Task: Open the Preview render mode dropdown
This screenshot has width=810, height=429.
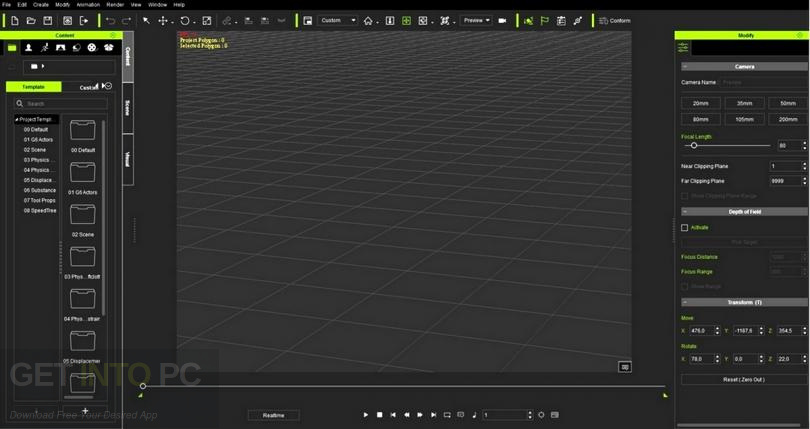Action: coord(476,21)
